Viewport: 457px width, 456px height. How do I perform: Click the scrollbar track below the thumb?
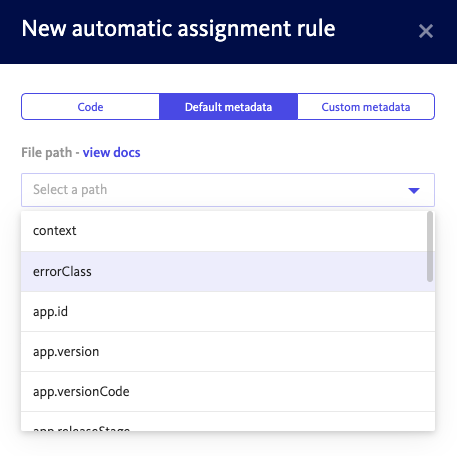pos(430,356)
